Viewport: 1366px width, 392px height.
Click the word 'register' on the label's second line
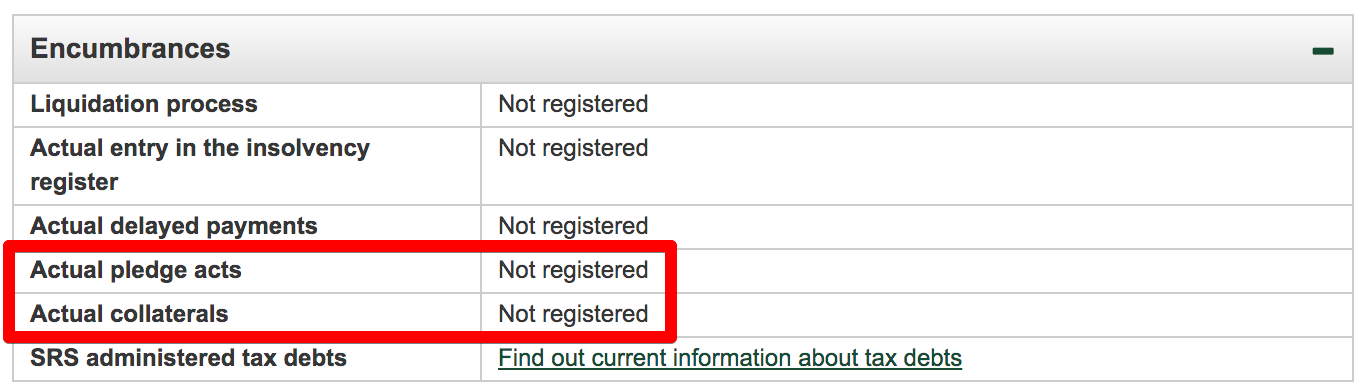pyautogui.click(x=75, y=183)
